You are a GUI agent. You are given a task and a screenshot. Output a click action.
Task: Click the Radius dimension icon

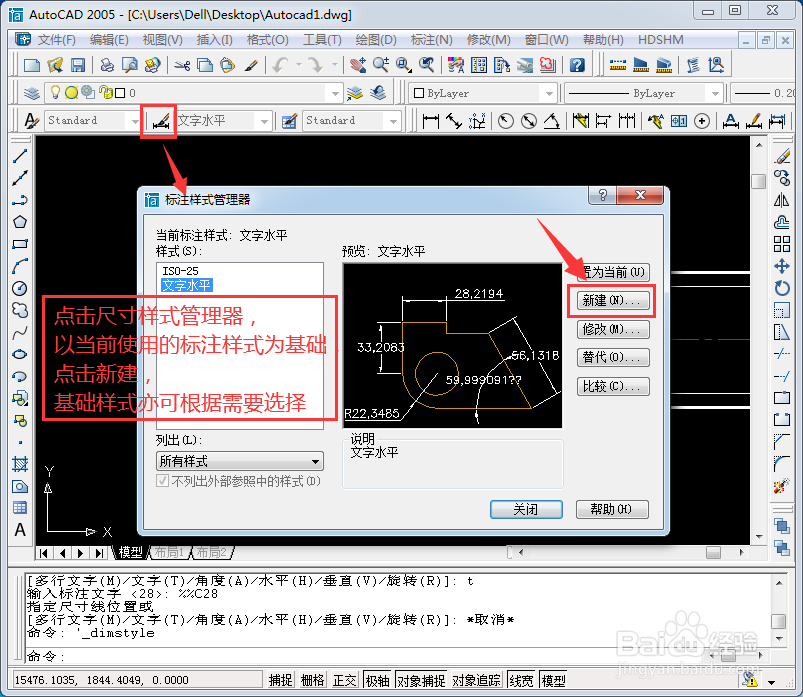505,121
